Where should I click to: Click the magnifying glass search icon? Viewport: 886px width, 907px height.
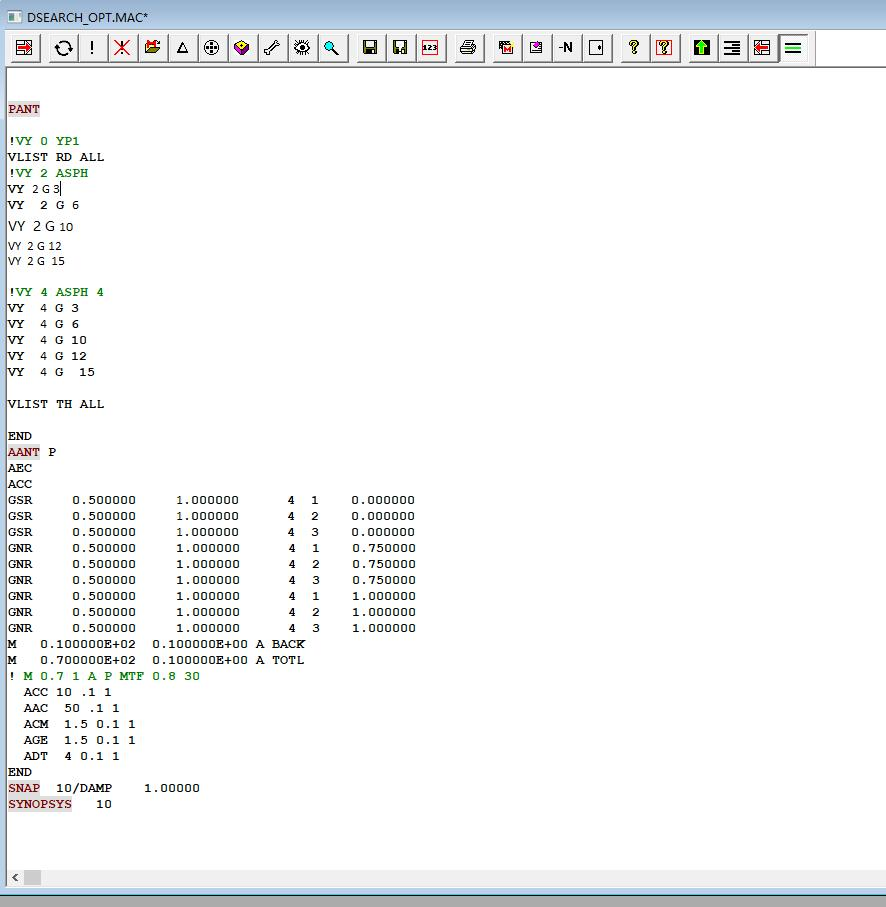[331, 47]
